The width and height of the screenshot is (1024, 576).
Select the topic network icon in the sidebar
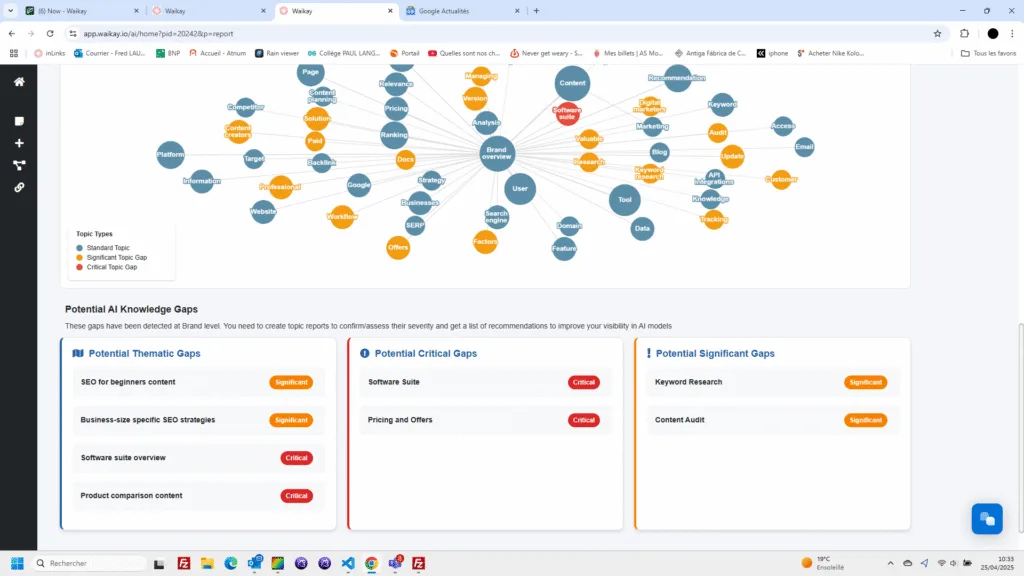point(18,165)
